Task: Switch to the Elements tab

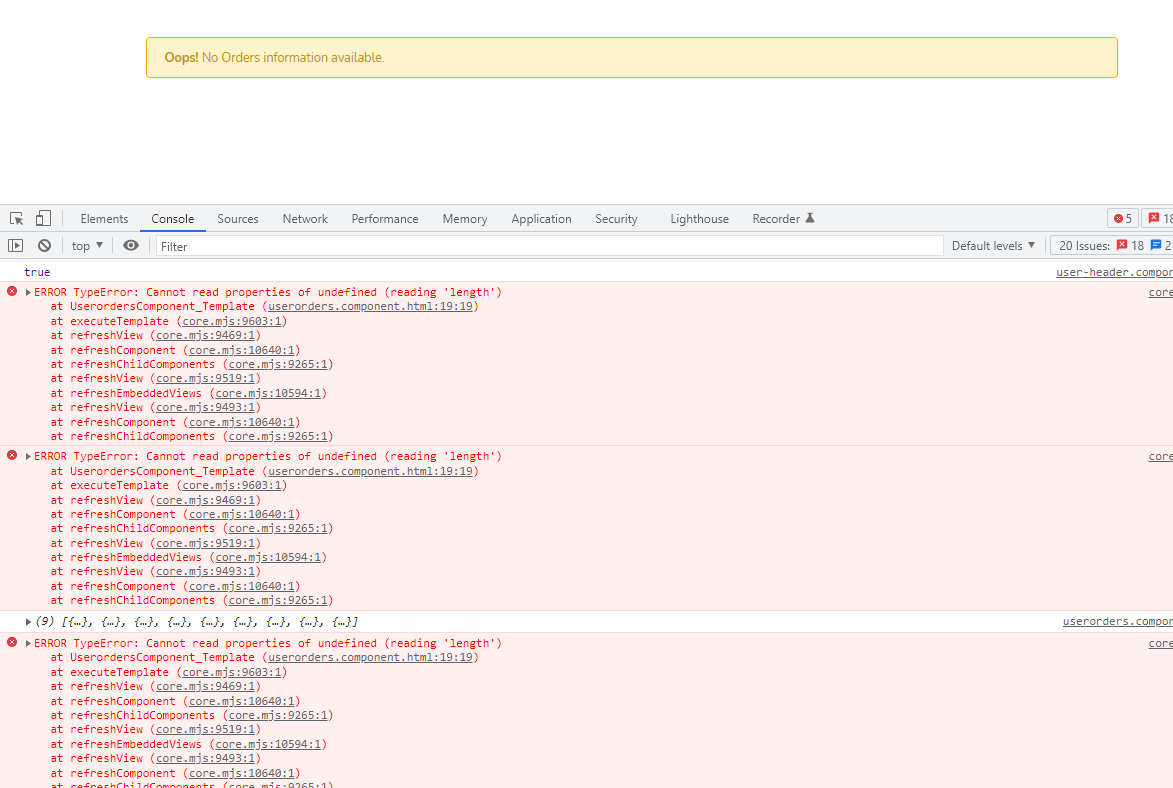Action: click(x=104, y=219)
